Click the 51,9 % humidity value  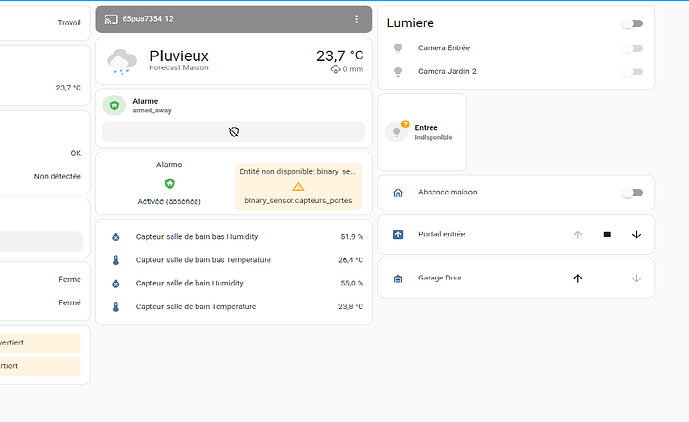[352, 237]
